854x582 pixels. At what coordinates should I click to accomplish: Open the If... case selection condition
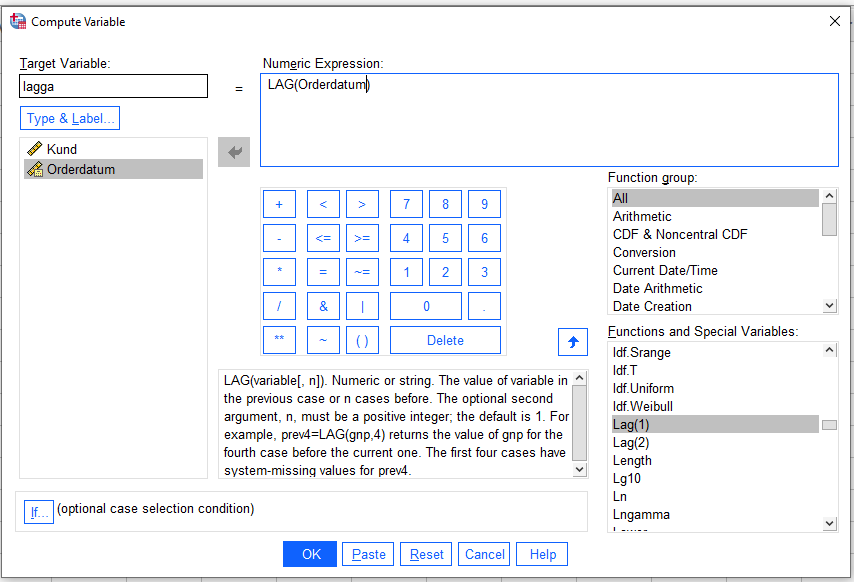[39, 512]
